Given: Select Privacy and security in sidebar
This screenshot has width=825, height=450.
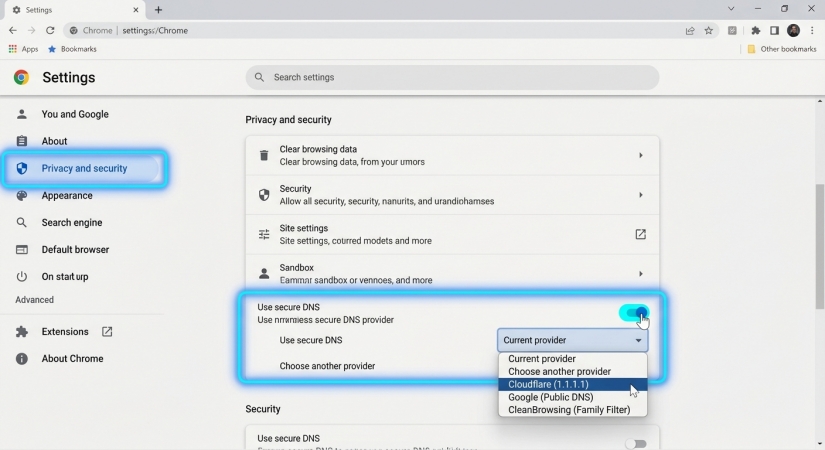Looking at the screenshot, I should 82,168.
